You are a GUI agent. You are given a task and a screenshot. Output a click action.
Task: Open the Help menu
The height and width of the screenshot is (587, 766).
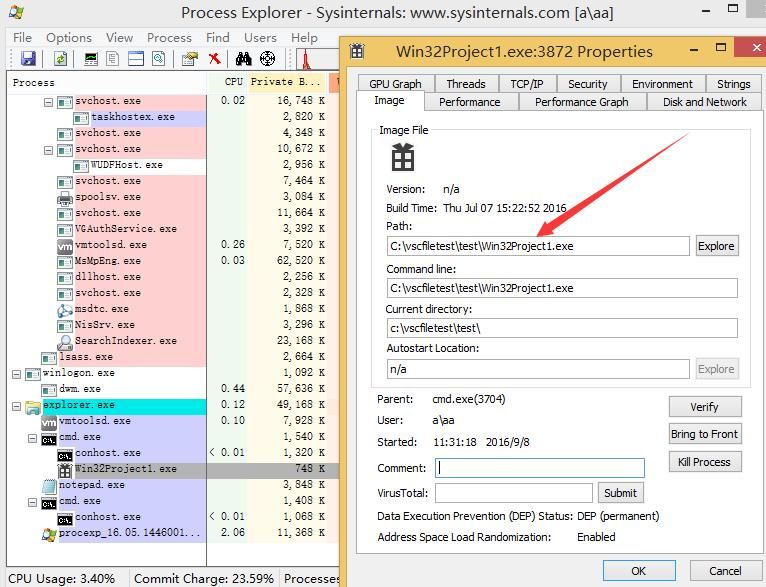[304, 38]
